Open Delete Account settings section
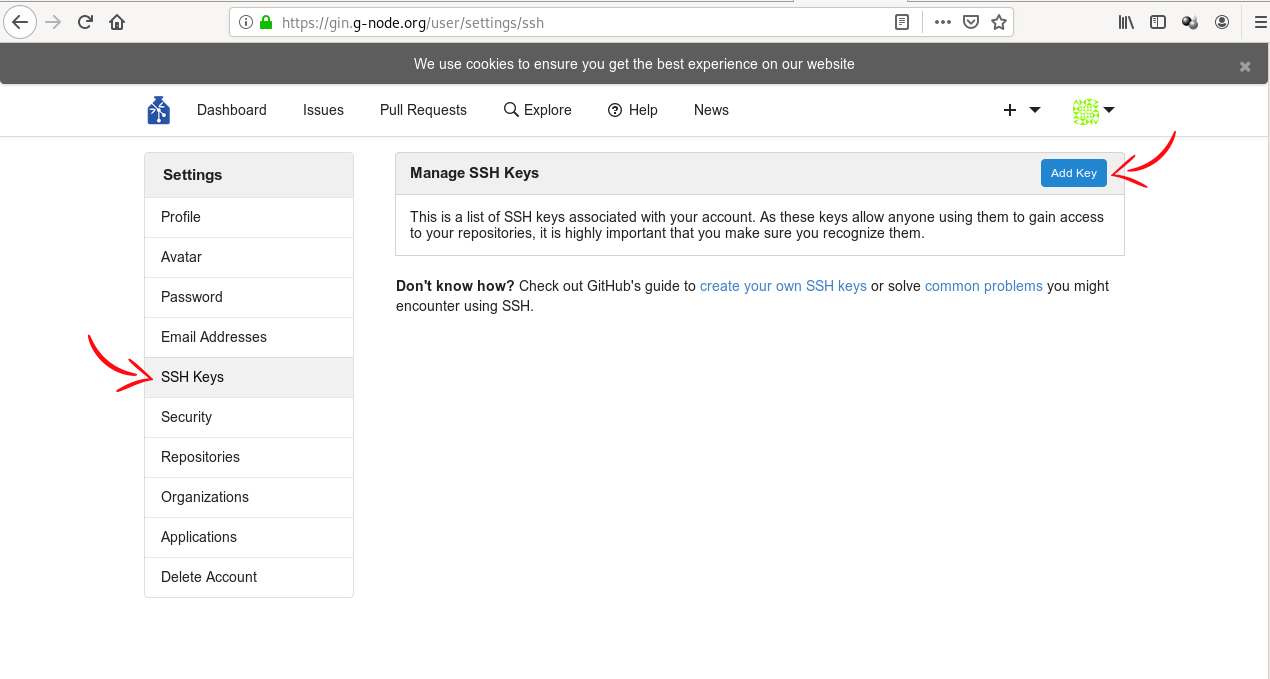Image resolution: width=1270 pixels, height=679 pixels. click(x=209, y=577)
